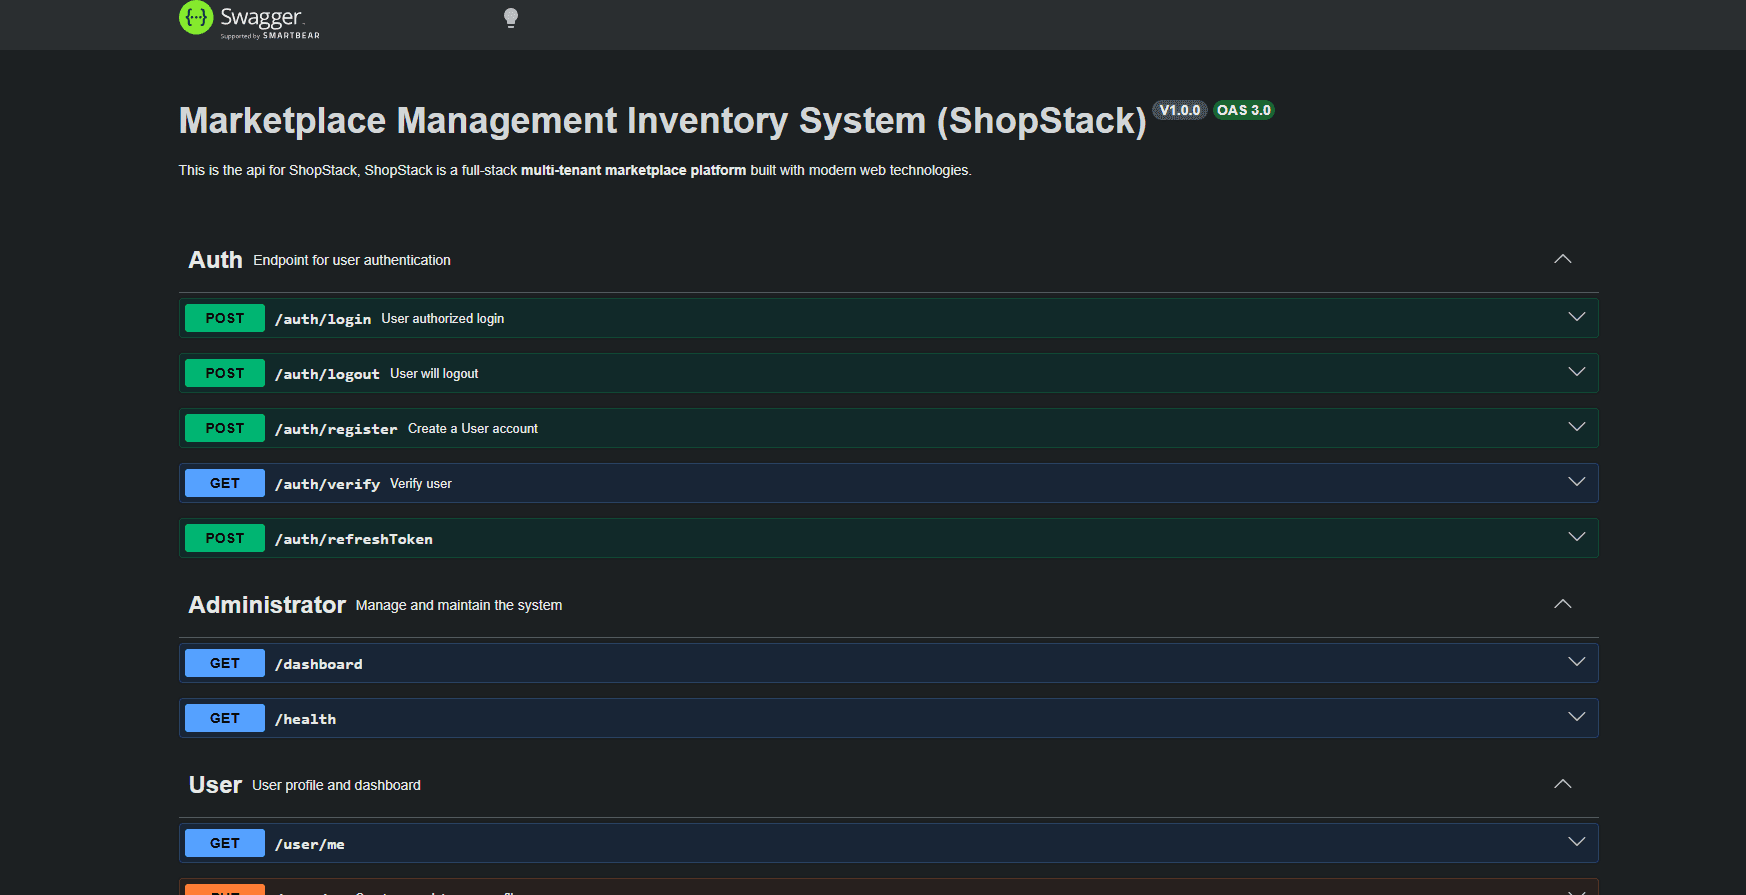Click 'User profile and dashboard' text
This screenshot has width=1746, height=895.
[x=336, y=785]
